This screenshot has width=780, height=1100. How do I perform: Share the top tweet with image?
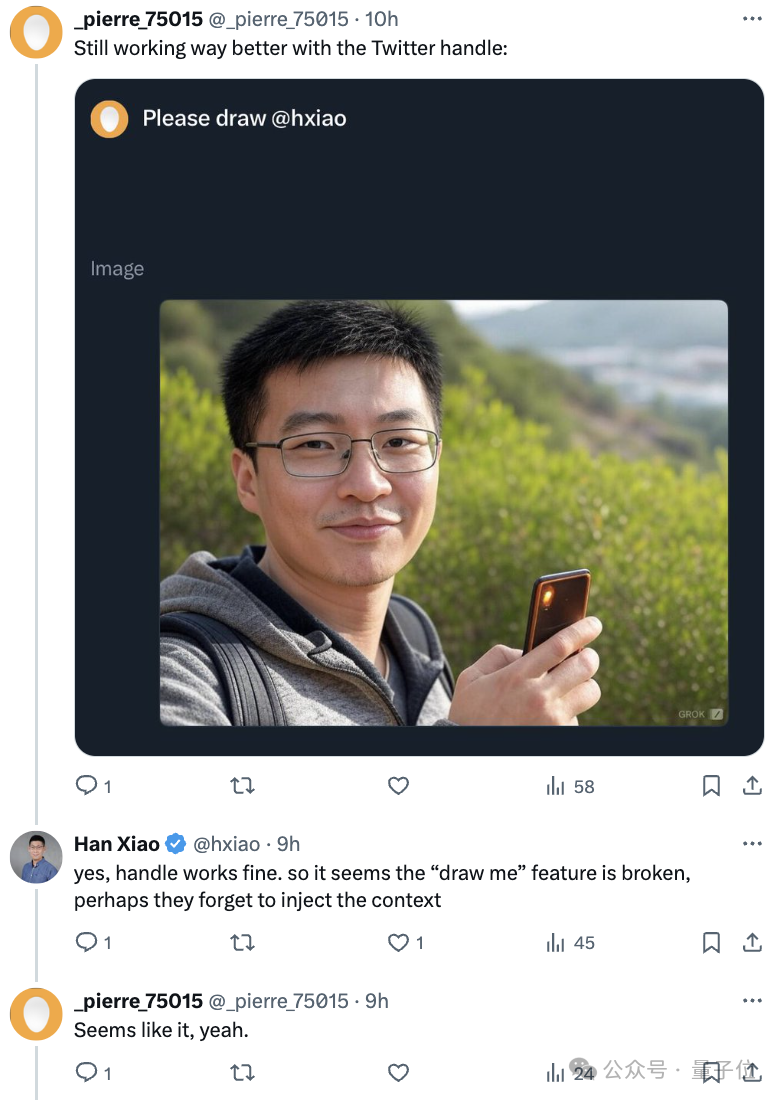click(x=752, y=786)
